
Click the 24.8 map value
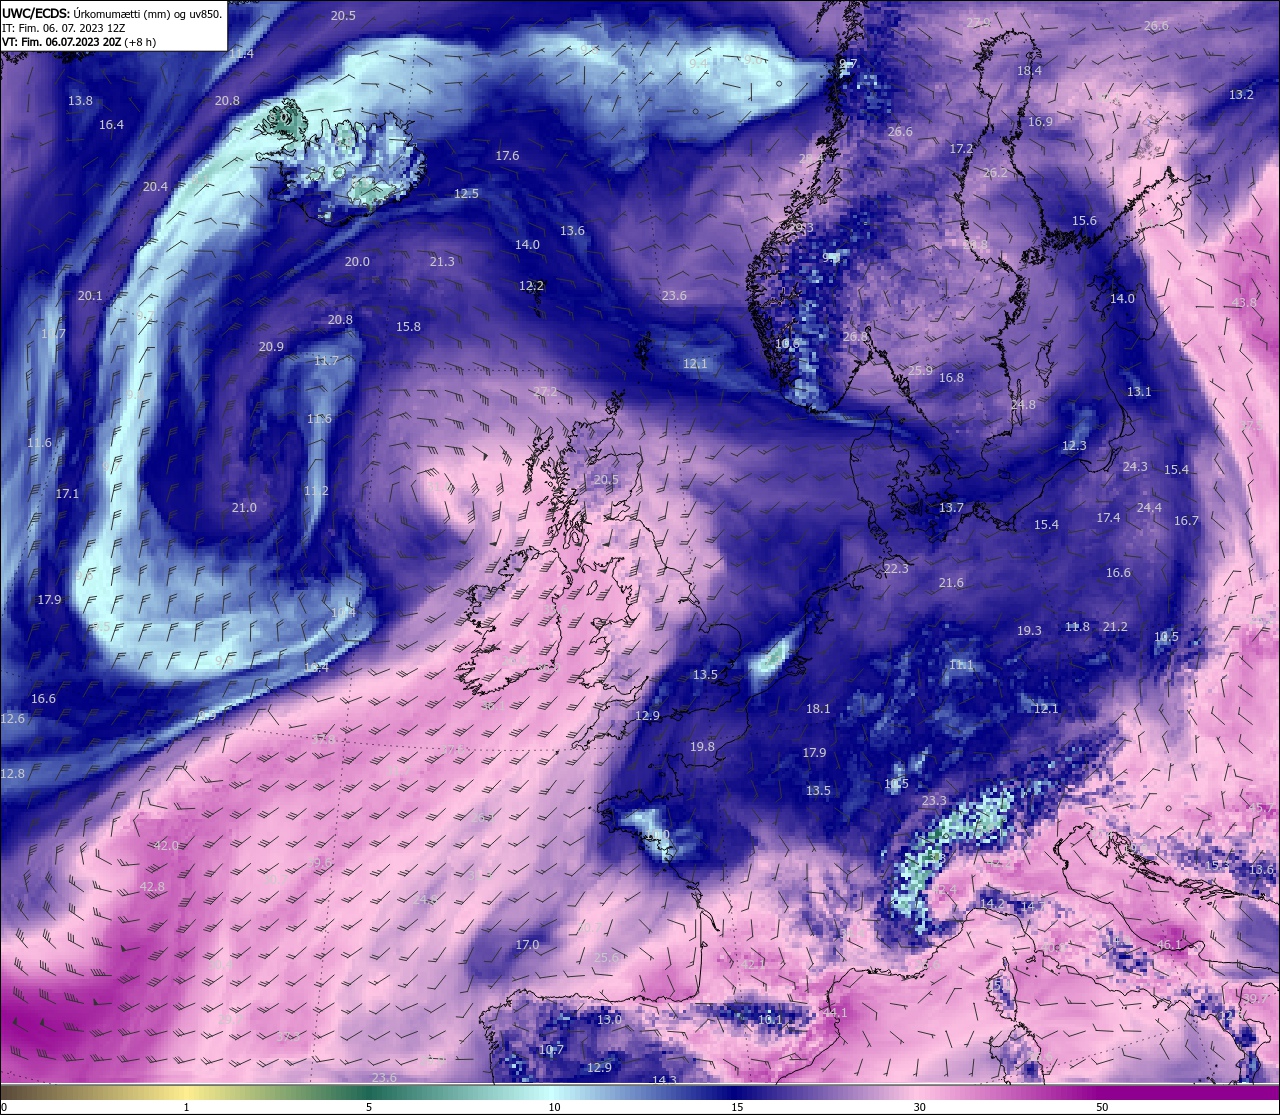pyautogui.click(x=1023, y=405)
